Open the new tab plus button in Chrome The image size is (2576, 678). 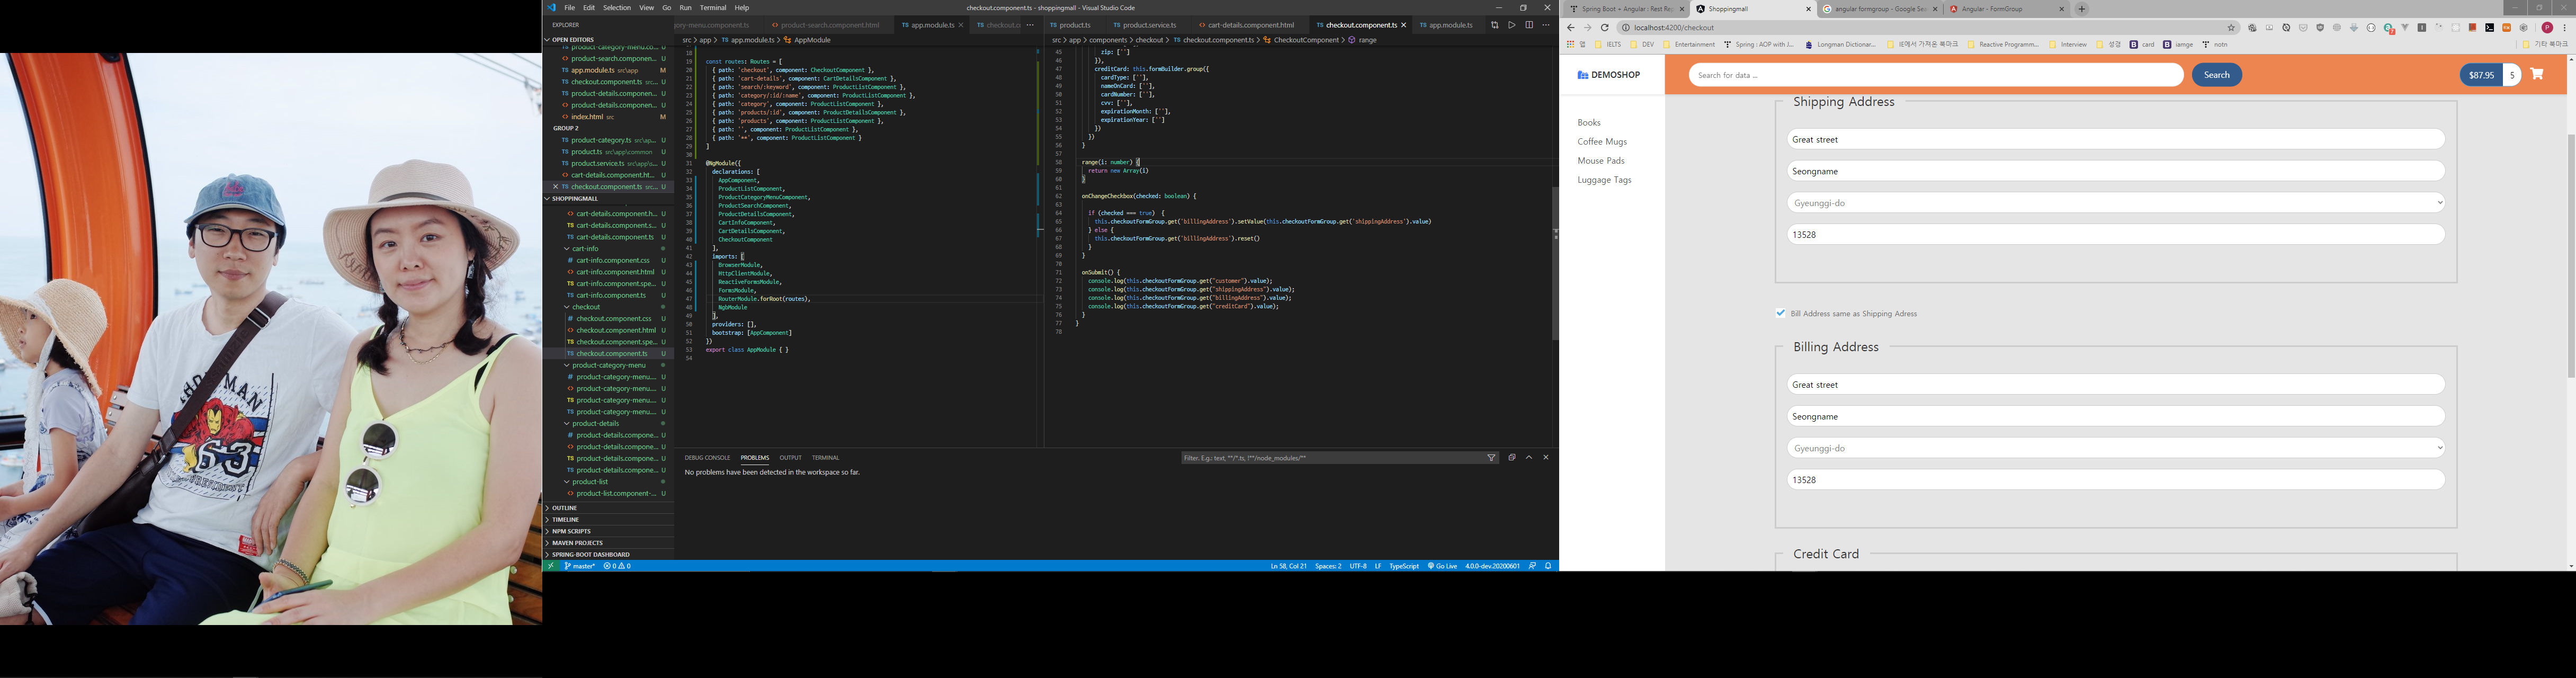[2082, 9]
